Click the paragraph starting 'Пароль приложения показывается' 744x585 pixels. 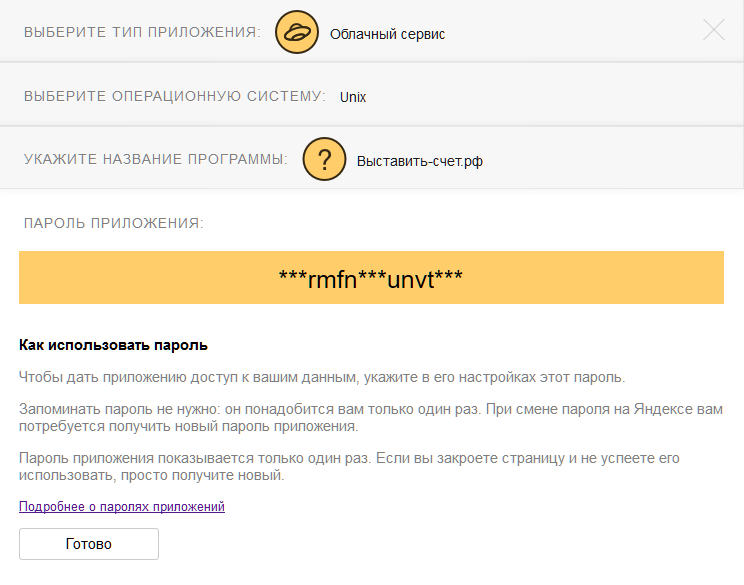pos(349,467)
